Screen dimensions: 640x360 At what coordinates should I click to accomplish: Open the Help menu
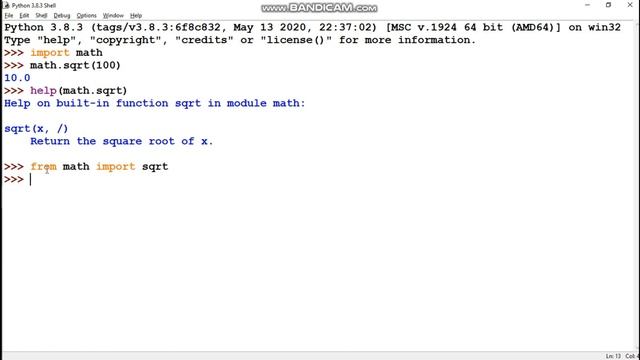tap(136, 16)
